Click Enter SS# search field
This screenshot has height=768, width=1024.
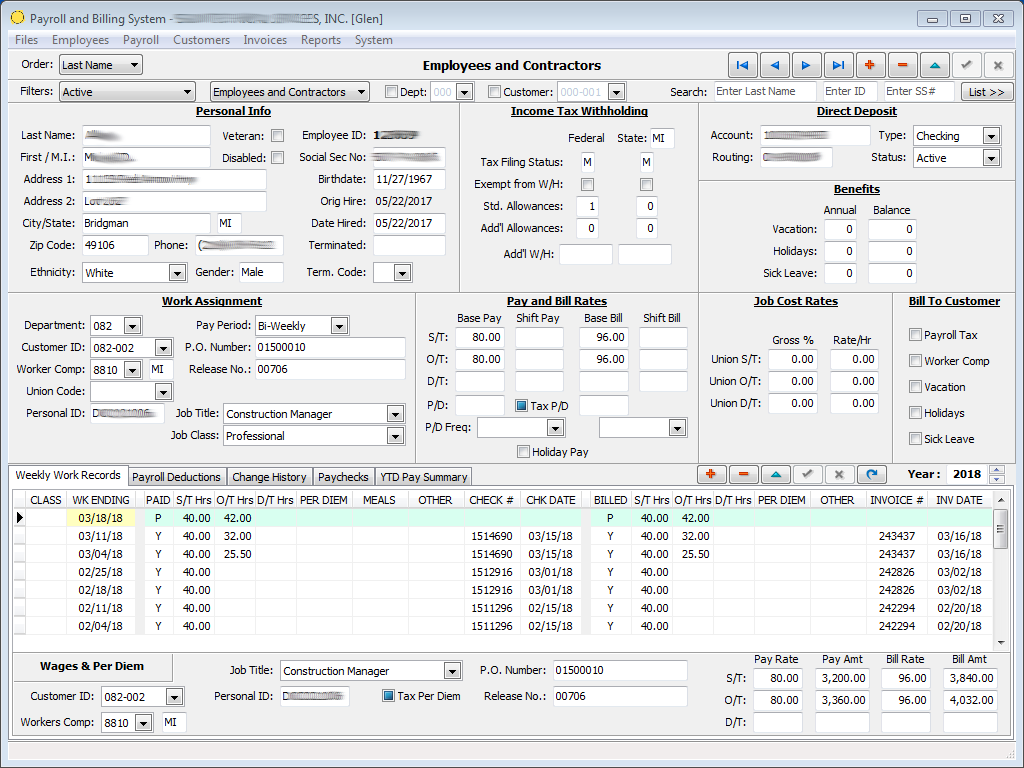coord(919,91)
